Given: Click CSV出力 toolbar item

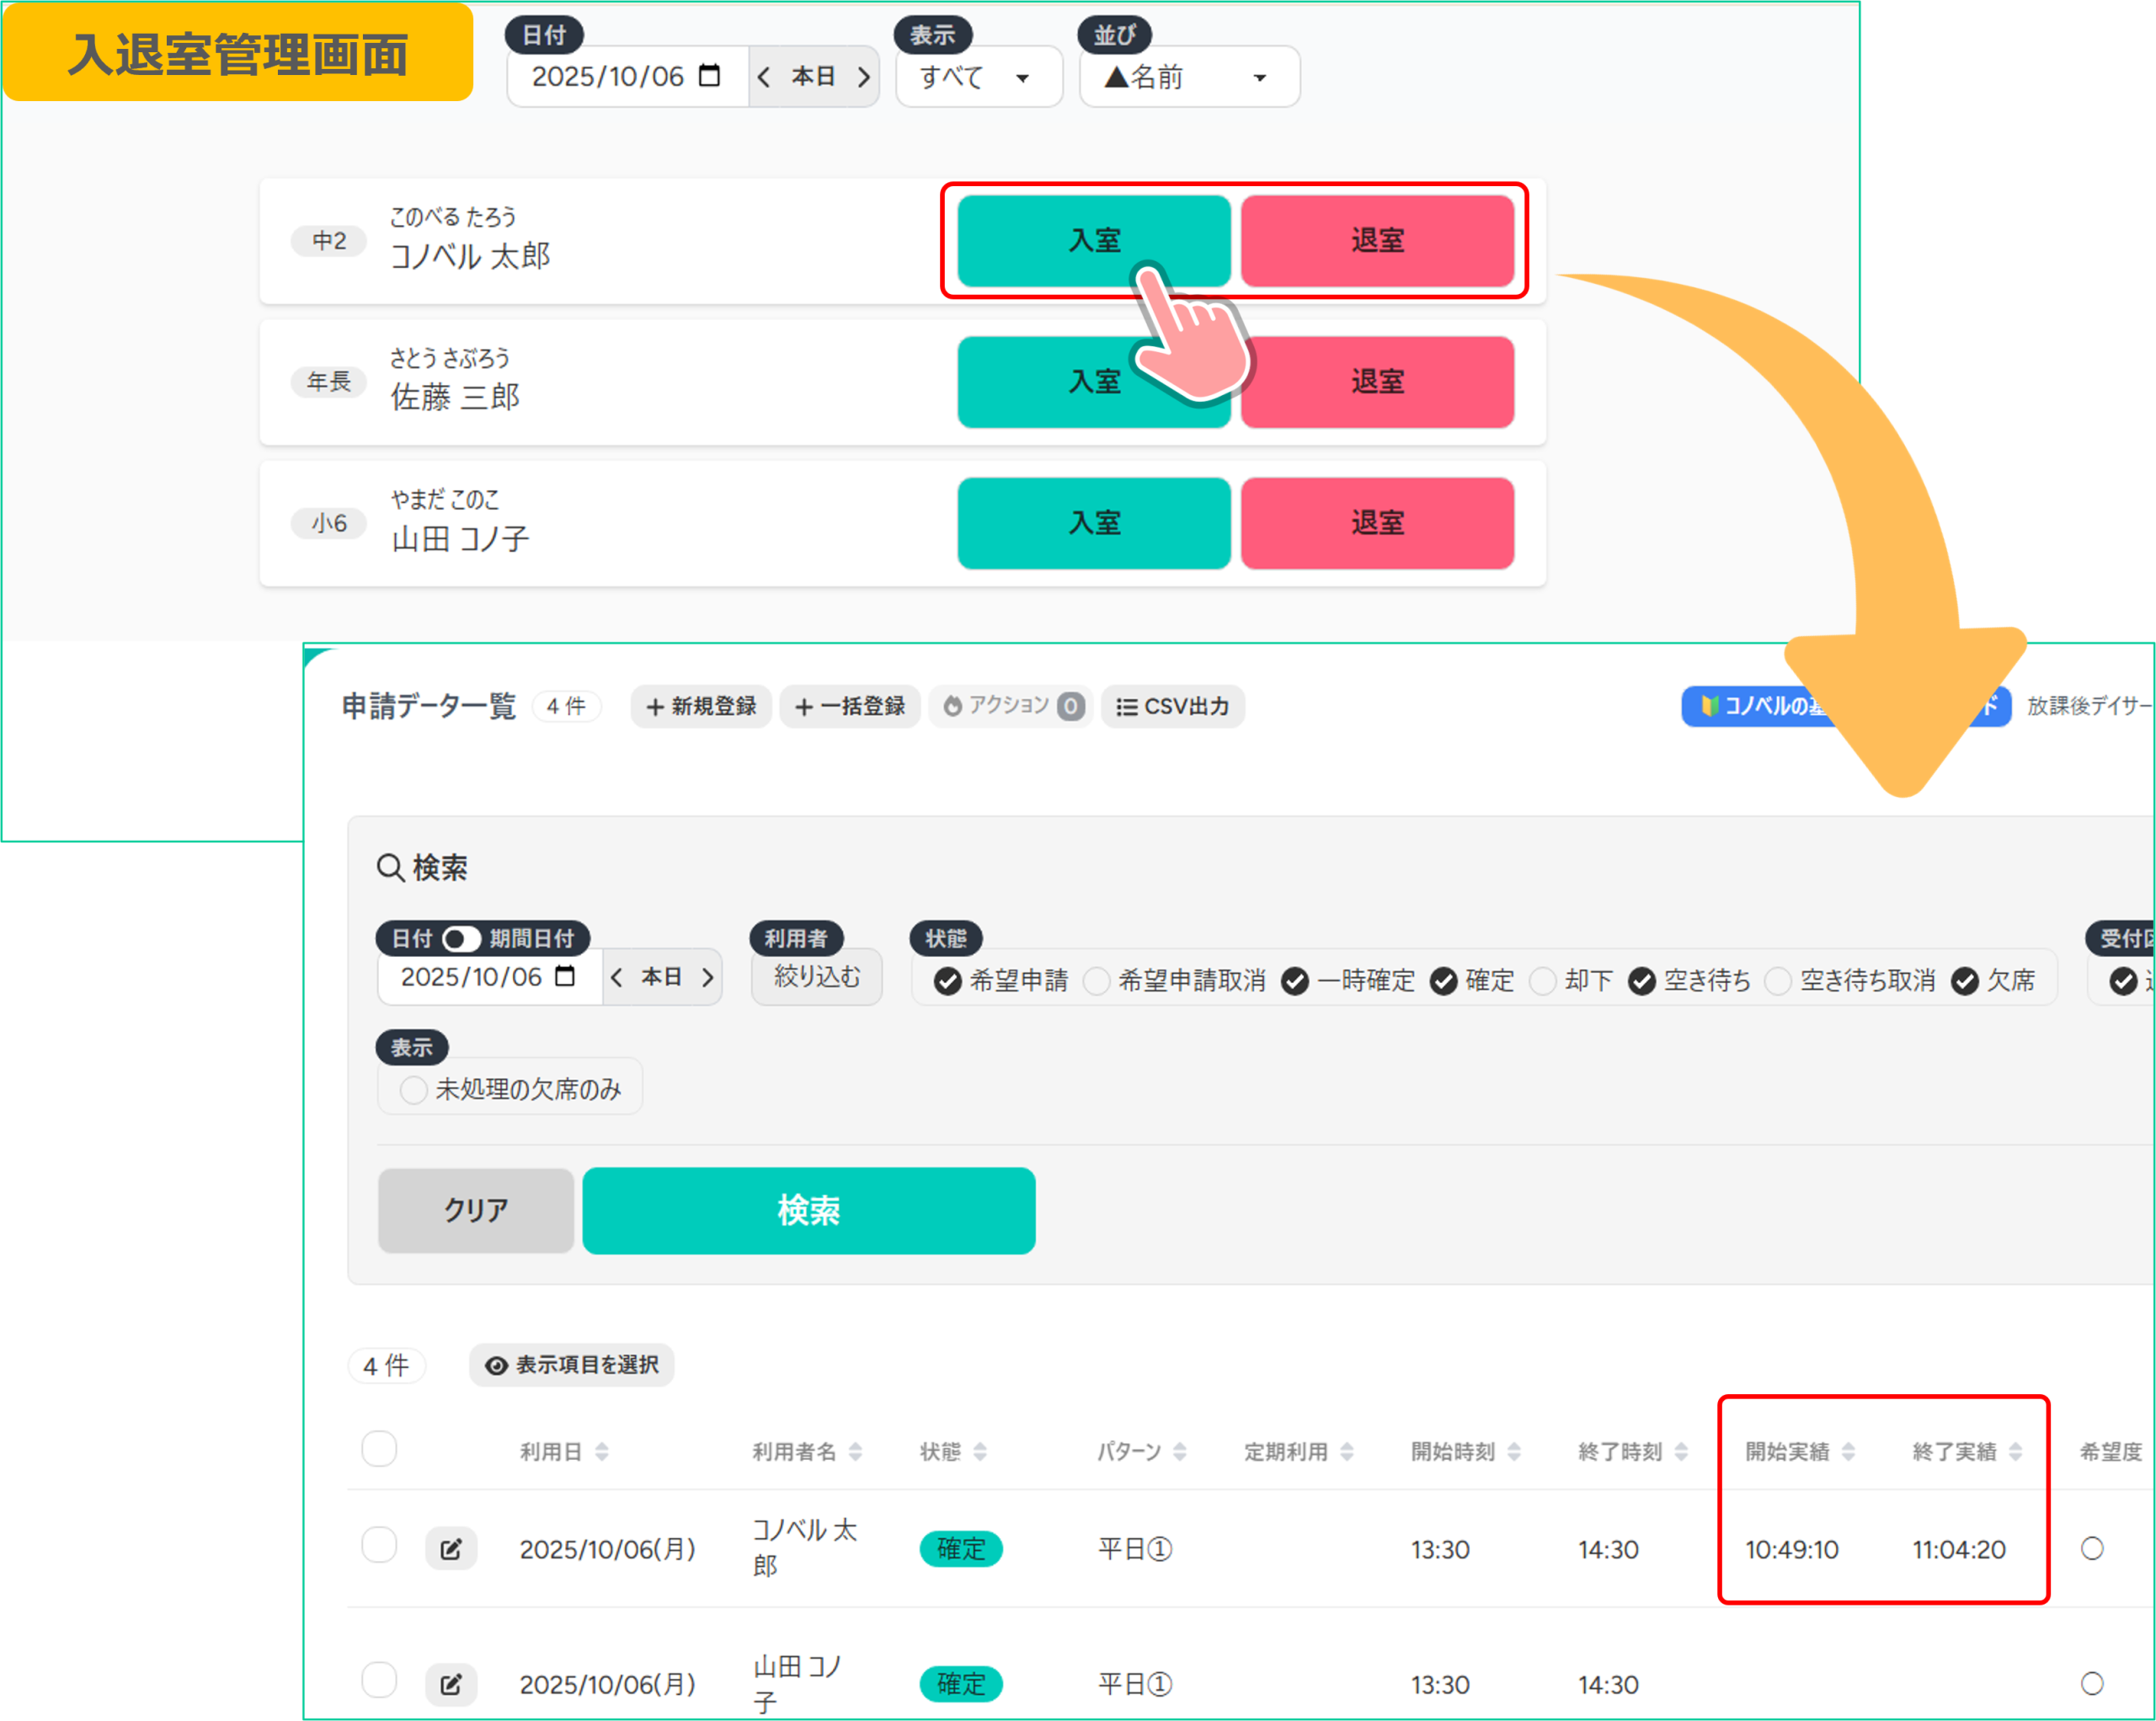Looking at the screenshot, I should (x=1172, y=706).
